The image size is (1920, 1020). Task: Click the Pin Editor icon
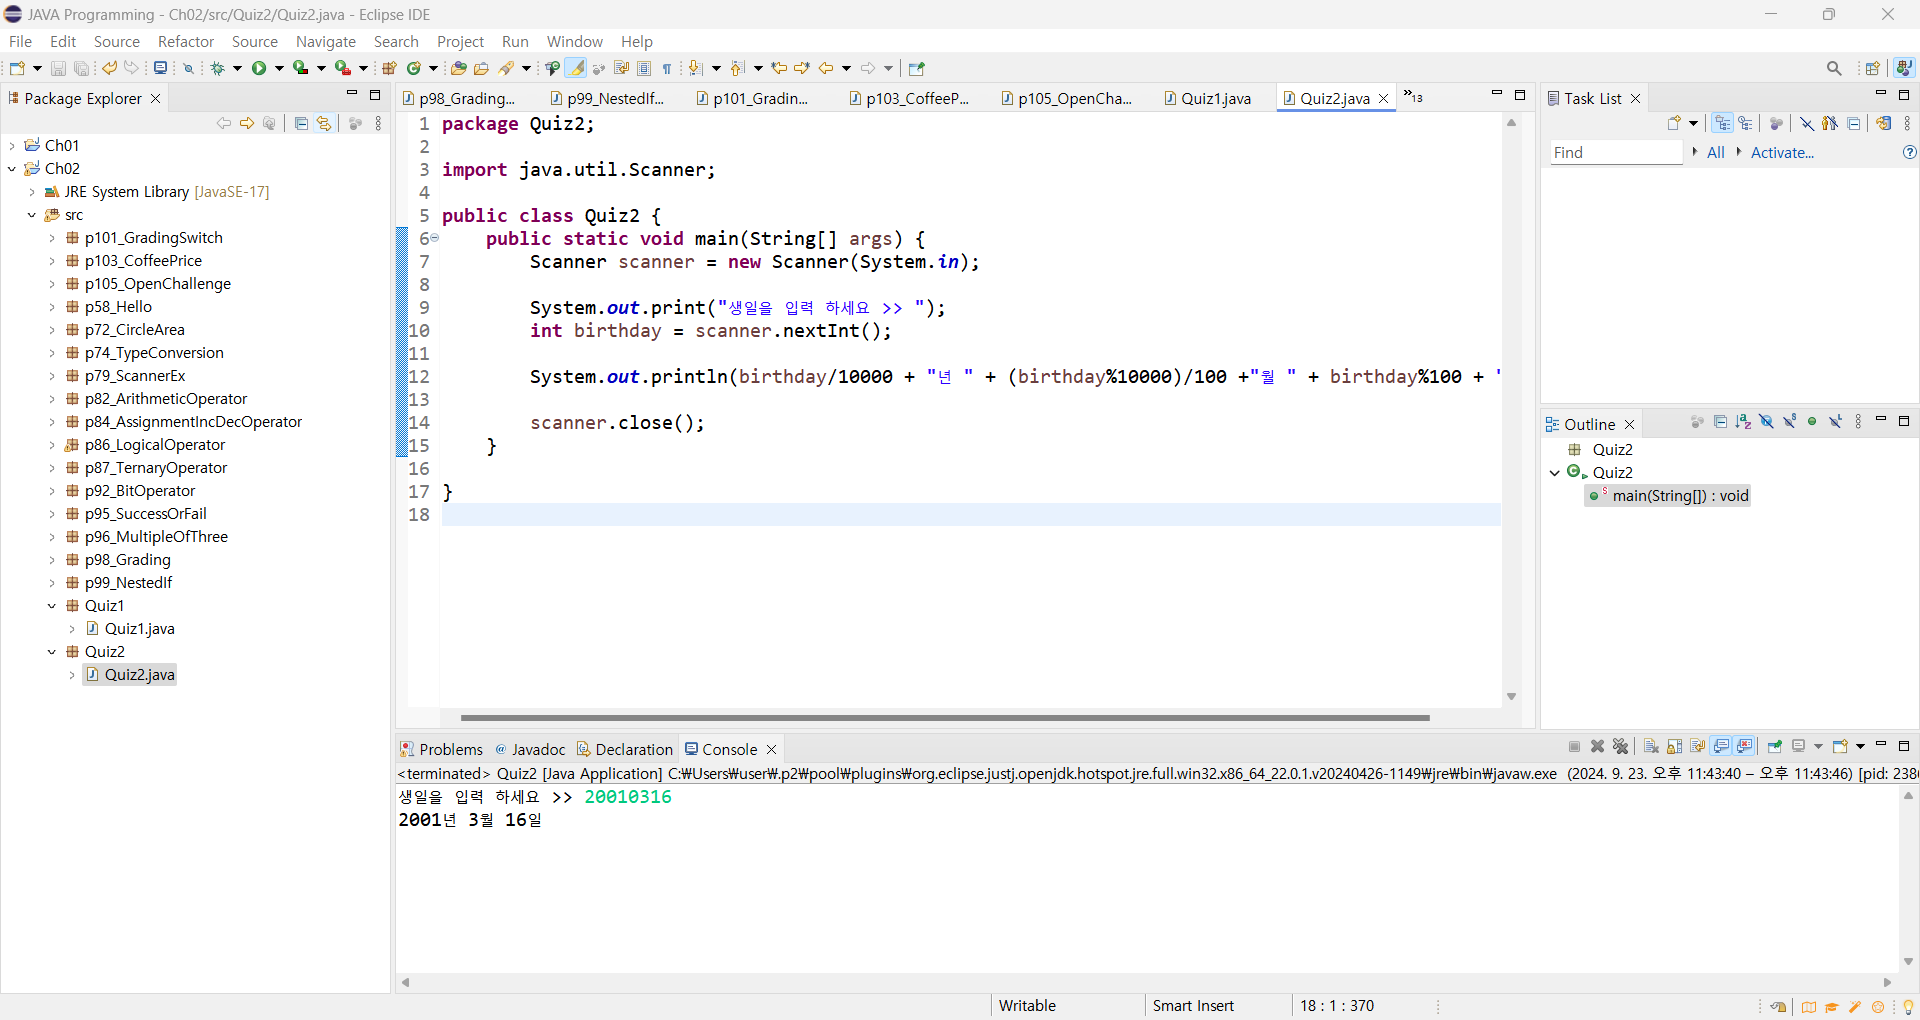(917, 68)
